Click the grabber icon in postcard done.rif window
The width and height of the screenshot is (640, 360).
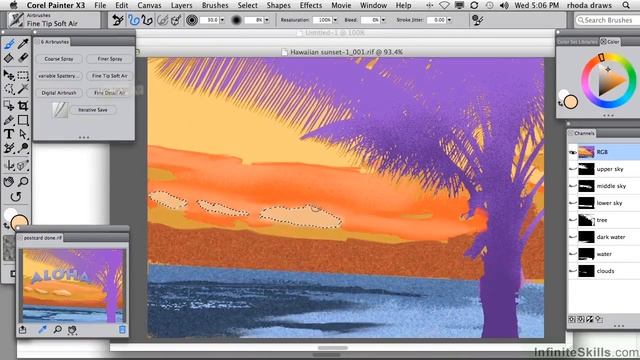click(x=72, y=330)
